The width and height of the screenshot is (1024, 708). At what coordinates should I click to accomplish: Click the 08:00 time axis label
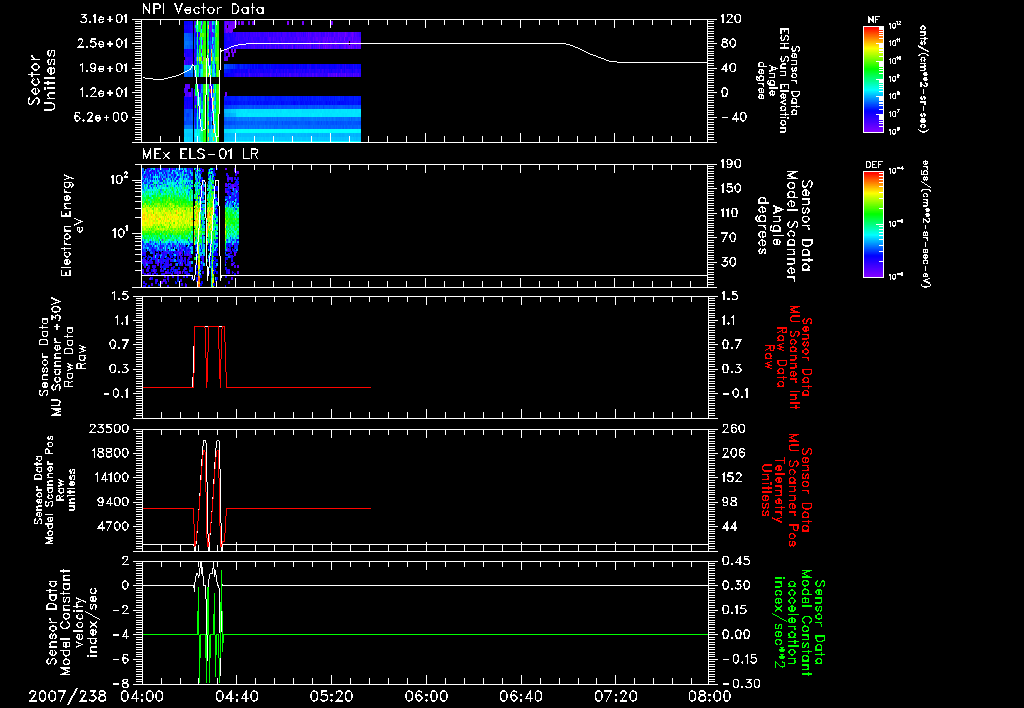click(710, 696)
